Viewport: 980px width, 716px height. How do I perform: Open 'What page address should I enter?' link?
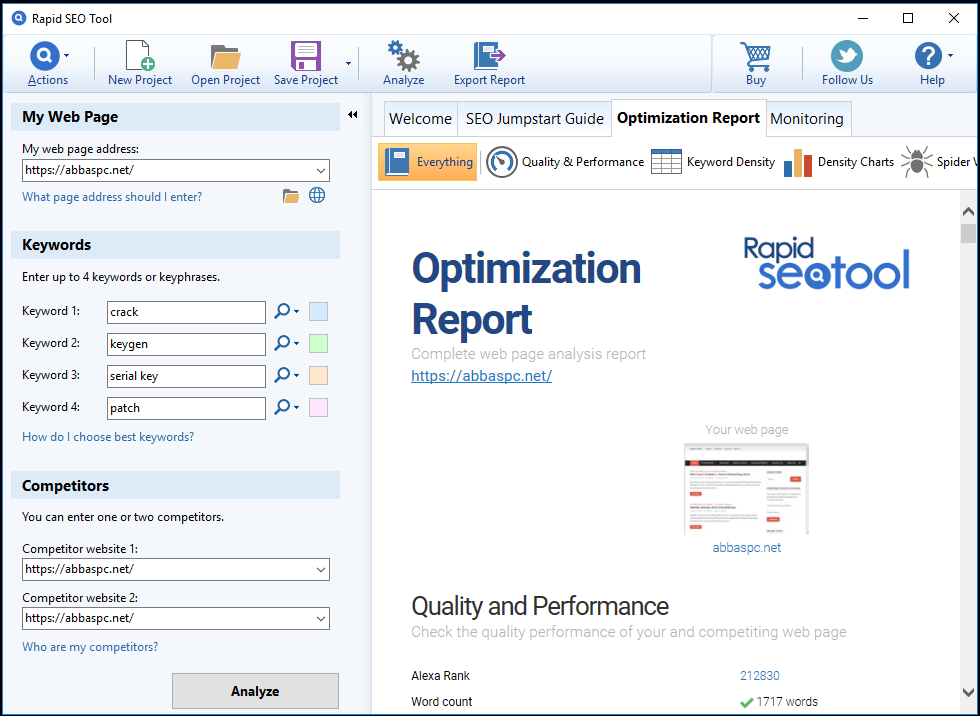coord(112,197)
